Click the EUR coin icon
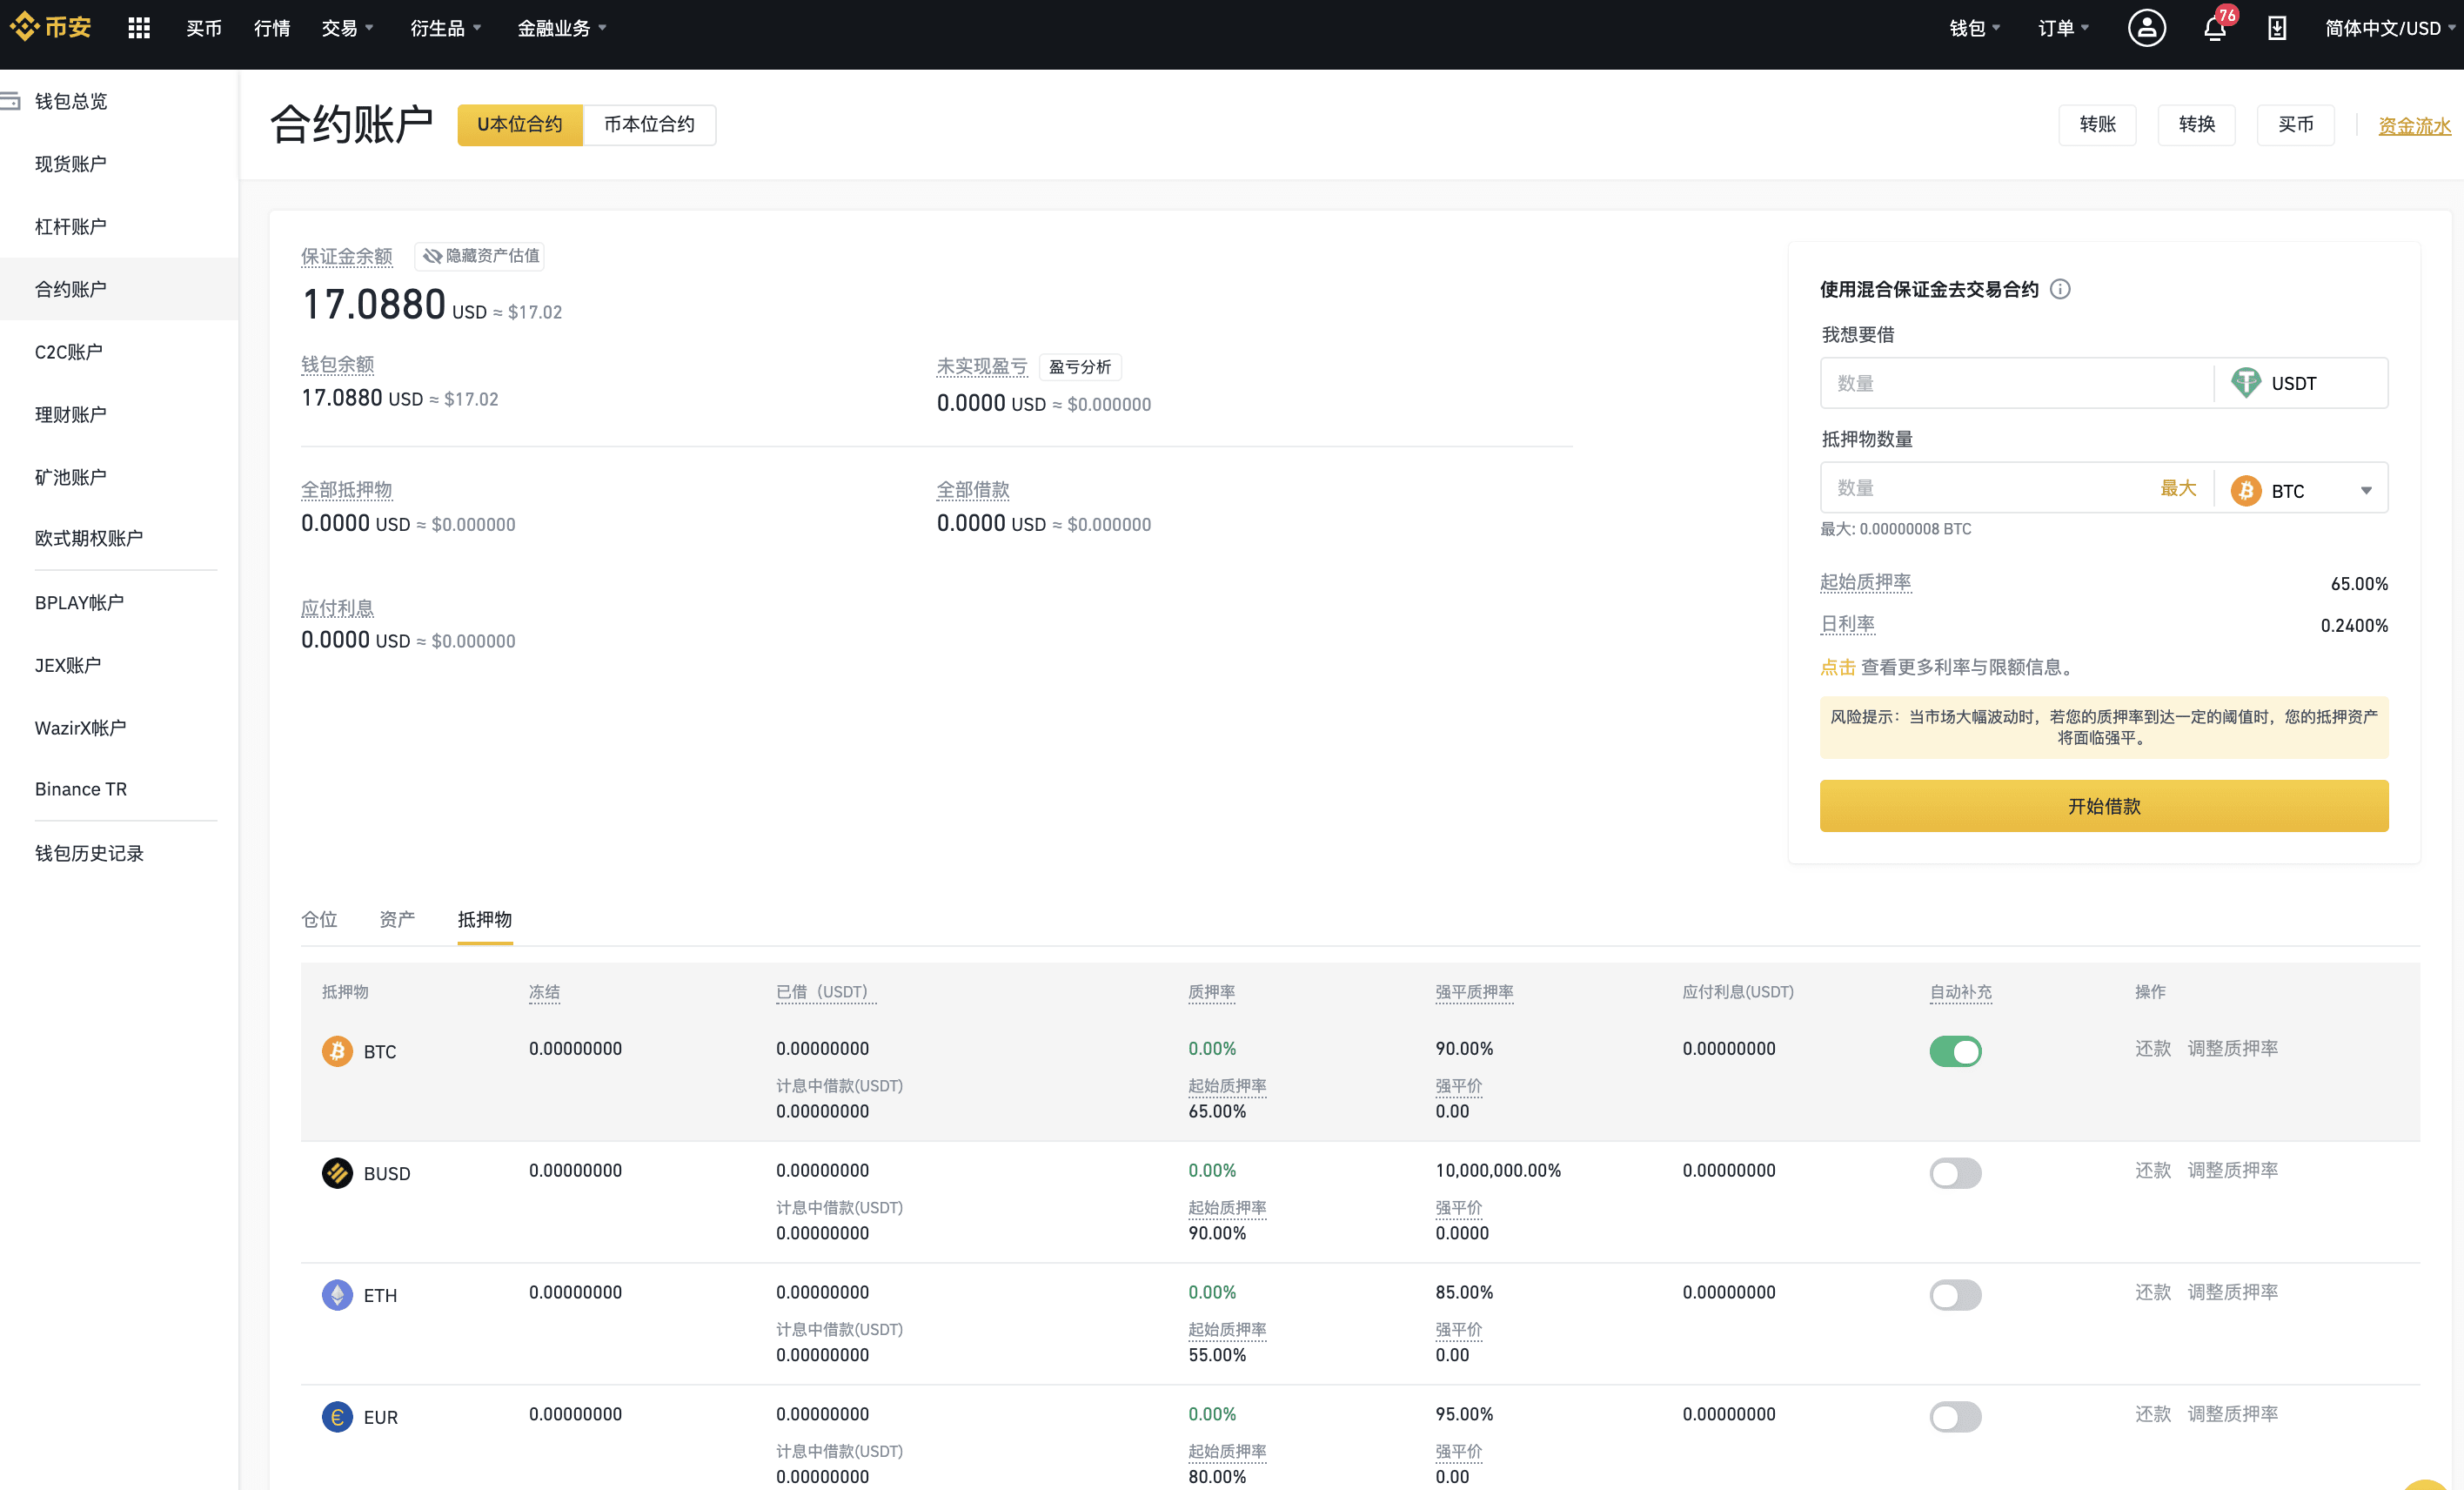This screenshot has height=1490, width=2464. pyautogui.click(x=337, y=1417)
